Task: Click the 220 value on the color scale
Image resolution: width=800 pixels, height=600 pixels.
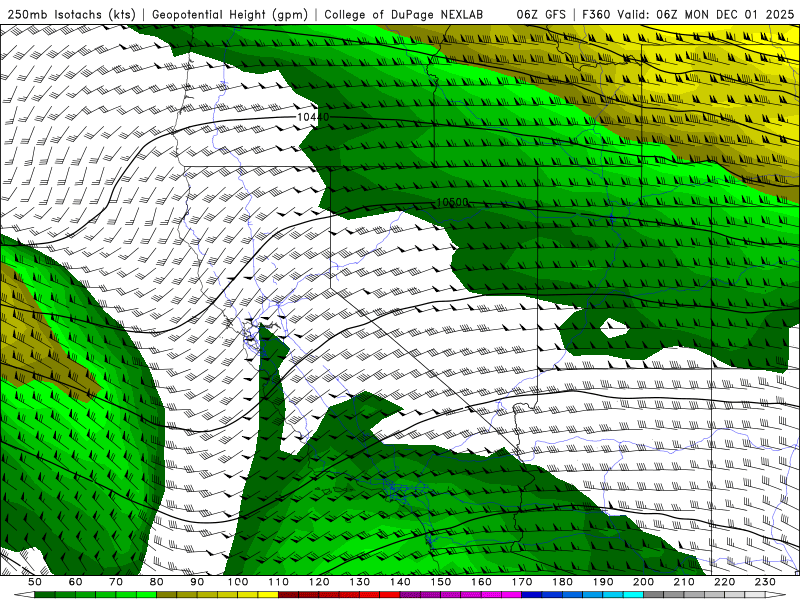Action: 724,582
